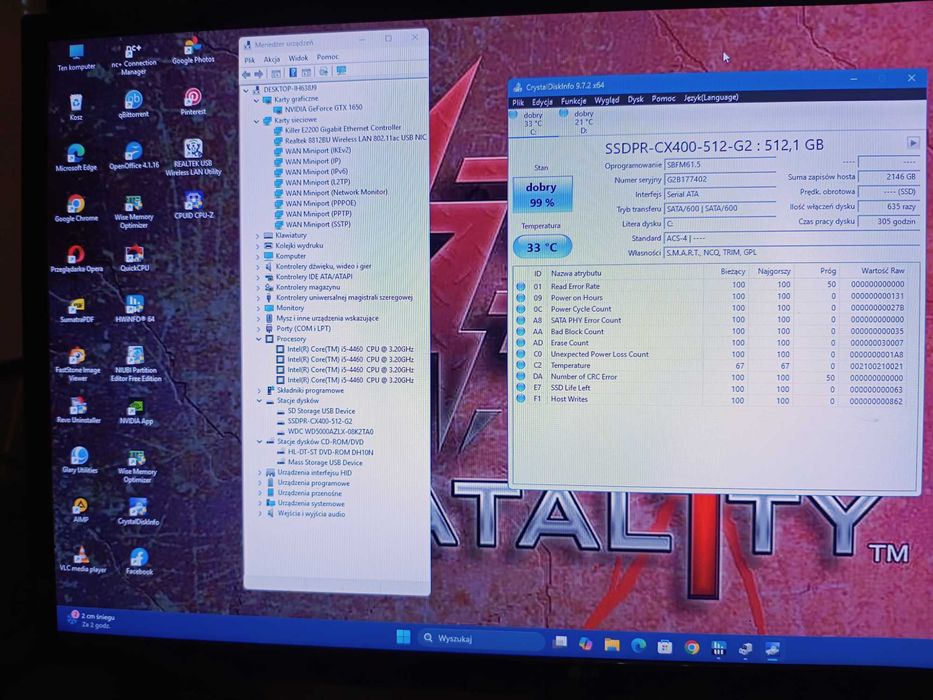Open Revo Uninstaller desktop shortcut
The width and height of the screenshot is (933, 700).
pos(78,410)
